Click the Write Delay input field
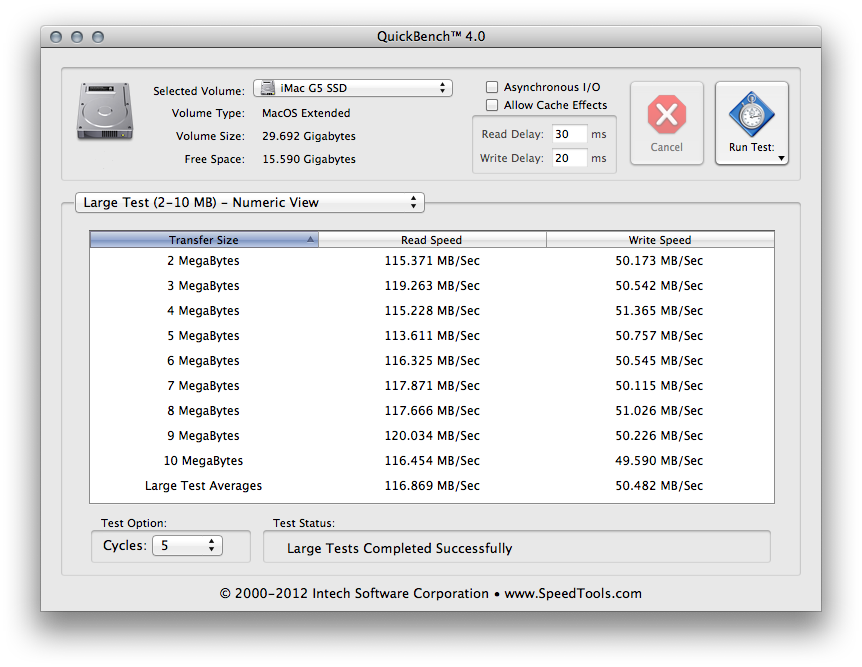Screen dimensions: 862x667 [570, 158]
